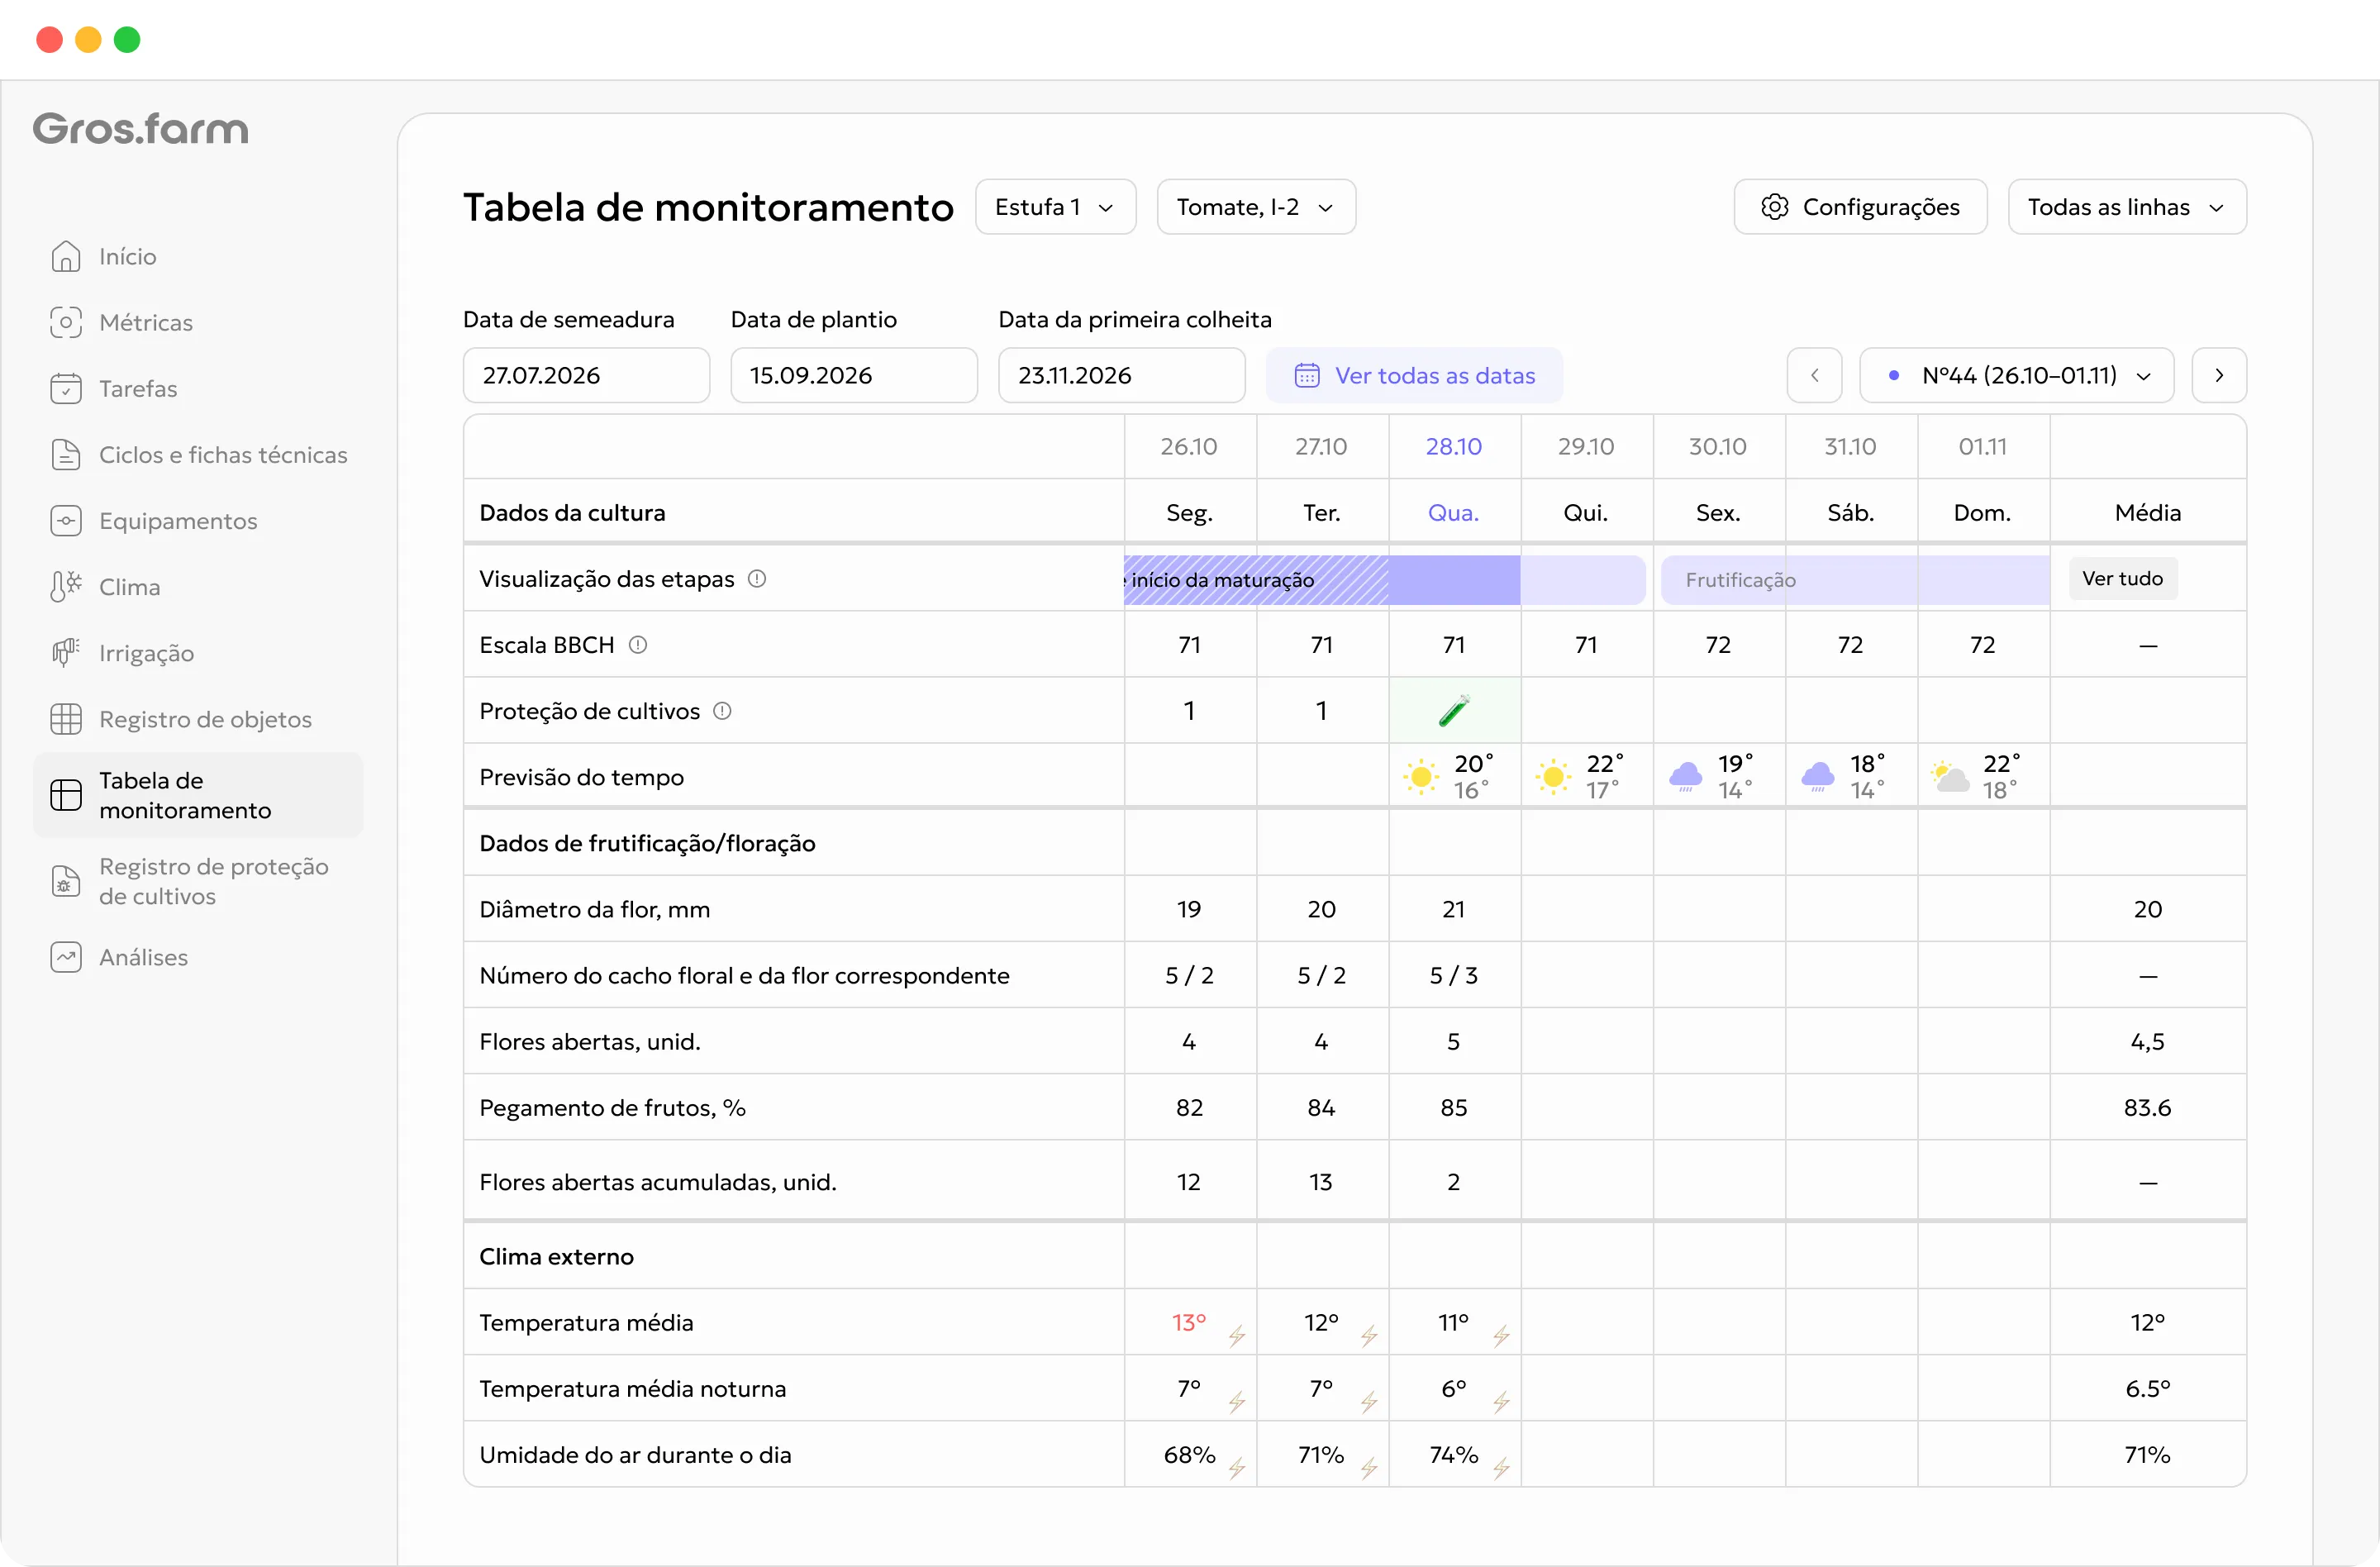The width and height of the screenshot is (2380, 1567).
Task: Click lightning icon beside 13° temperature
Action: pyautogui.click(x=1237, y=1336)
